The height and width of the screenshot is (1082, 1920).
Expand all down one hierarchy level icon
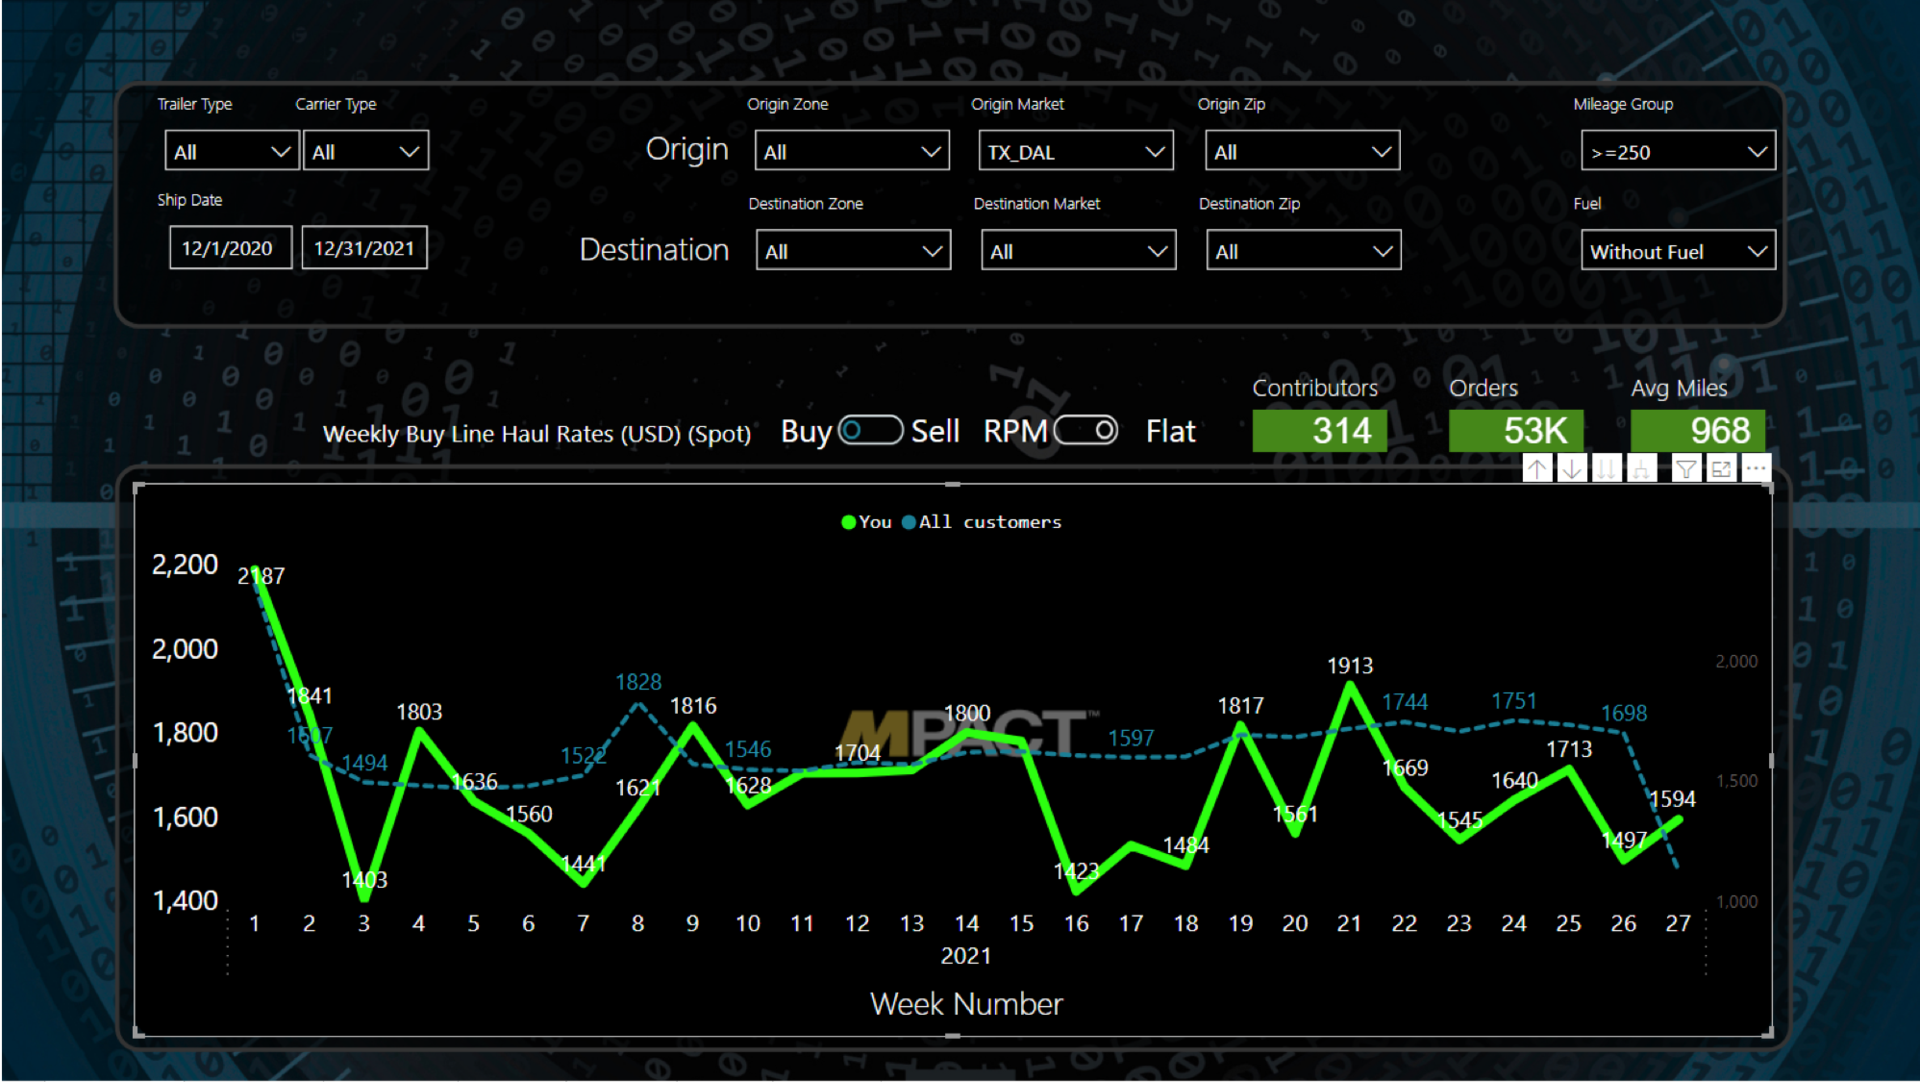(1641, 468)
